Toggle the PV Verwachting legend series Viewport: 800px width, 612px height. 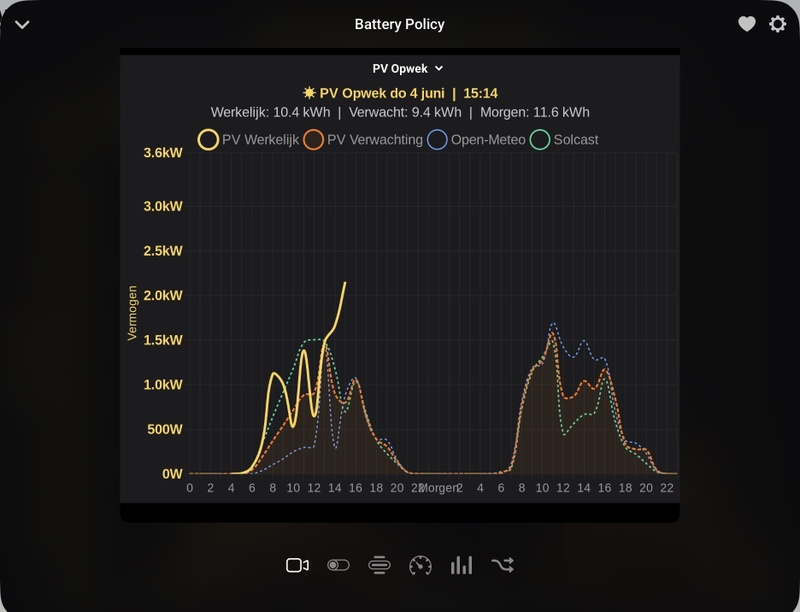(x=363, y=140)
